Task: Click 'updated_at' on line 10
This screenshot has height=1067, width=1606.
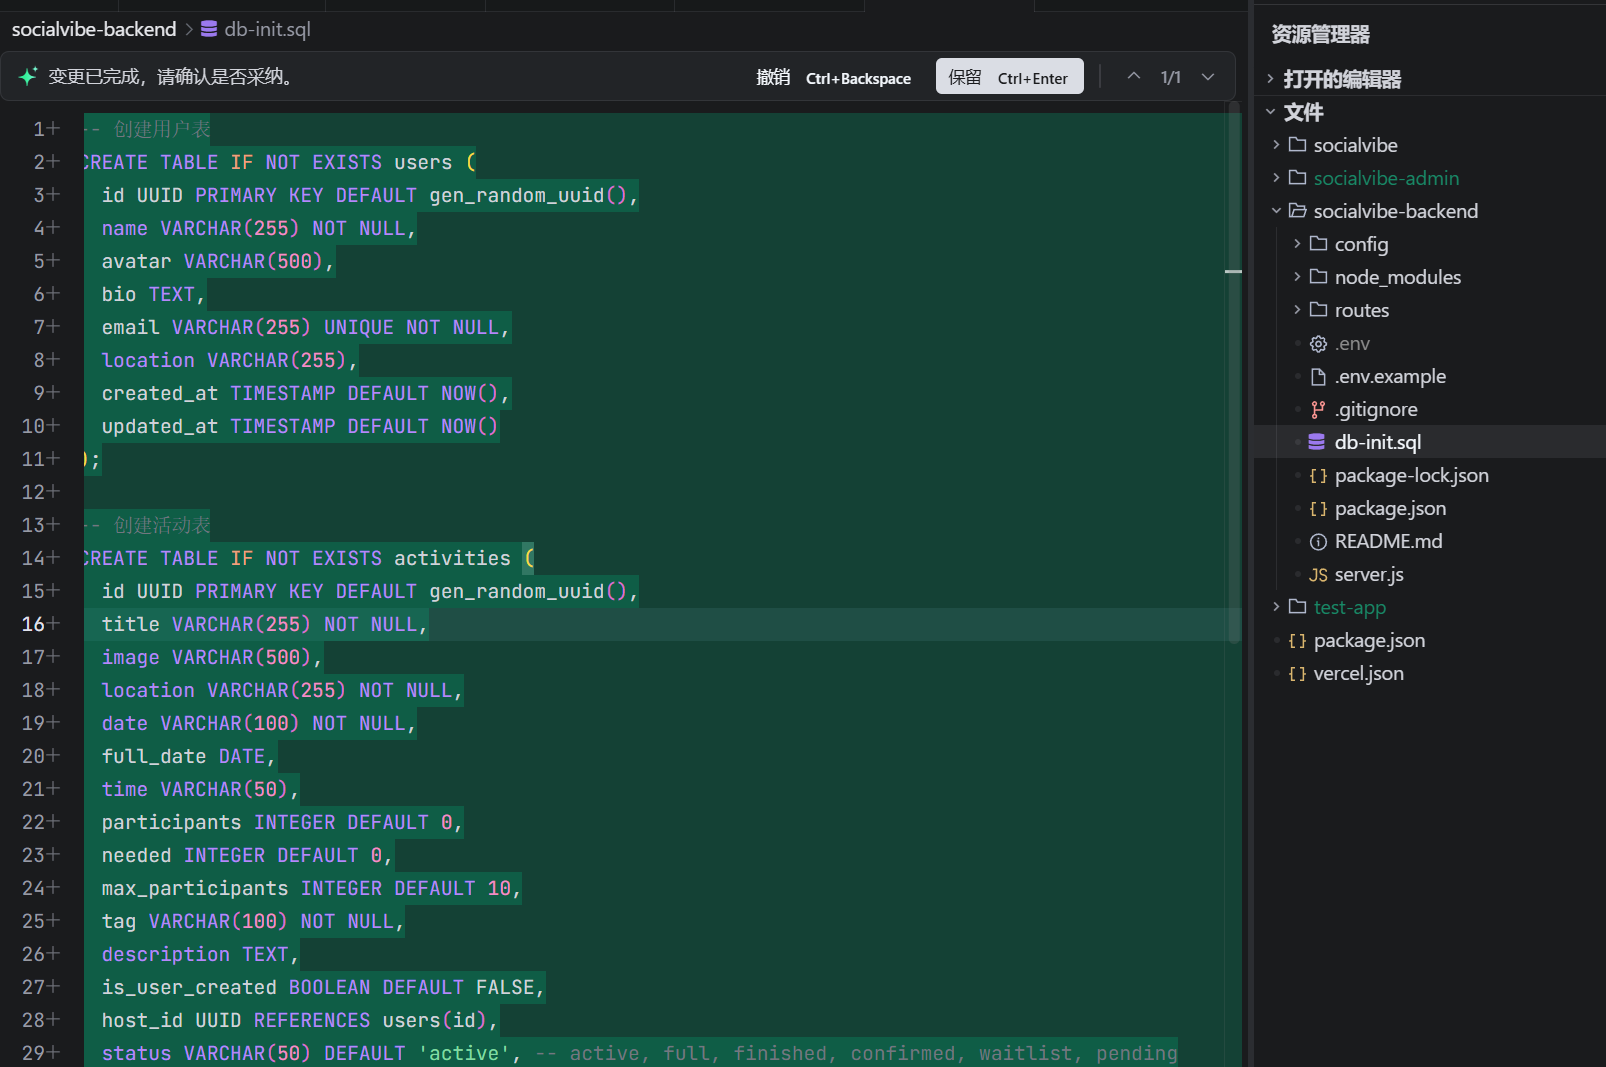Action: (x=160, y=426)
